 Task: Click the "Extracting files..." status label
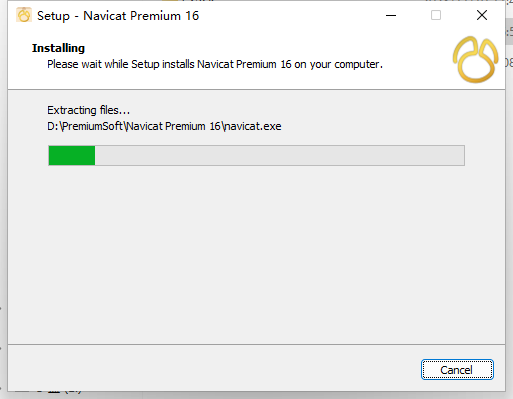click(88, 110)
